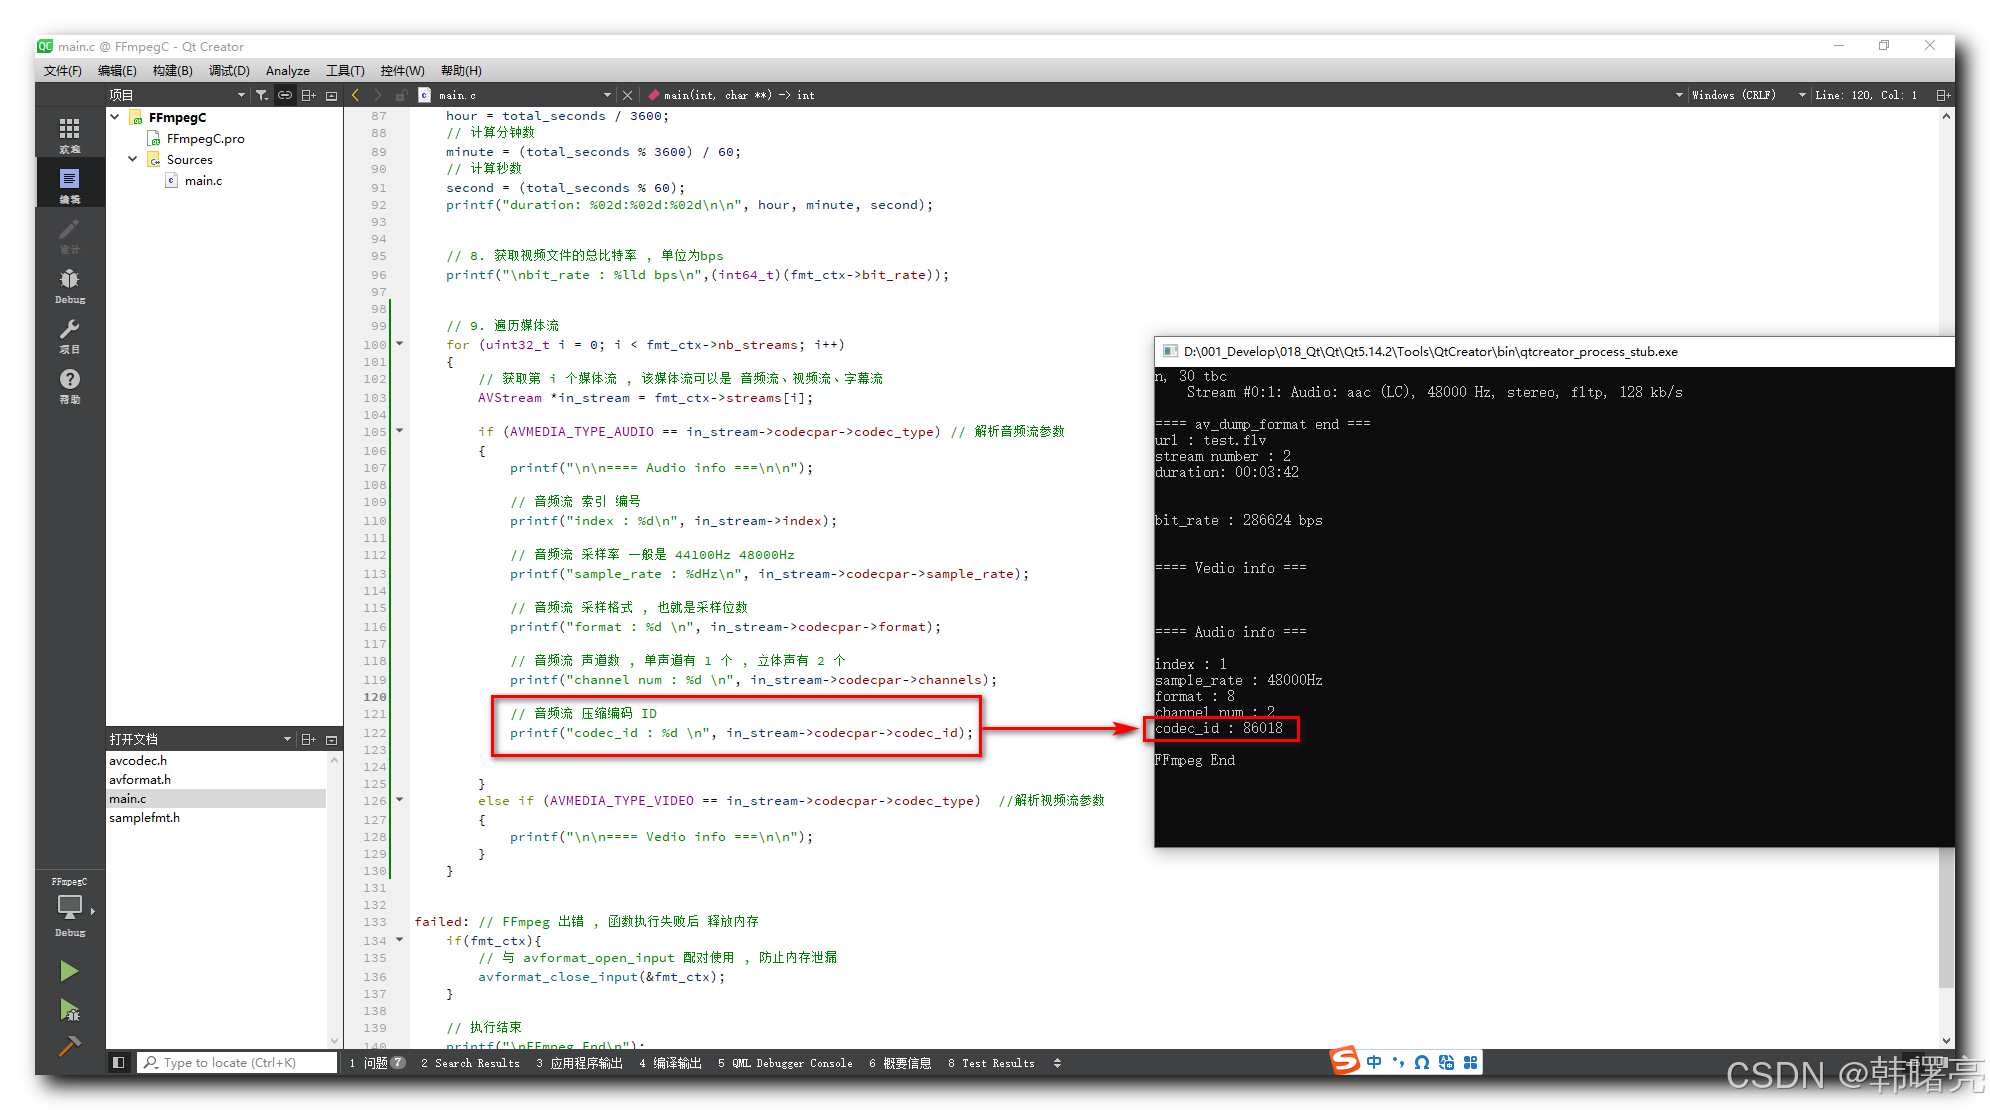1990x1110 pixels.
Task: Click filter tree funnel icon
Action: click(x=262, y=95)
